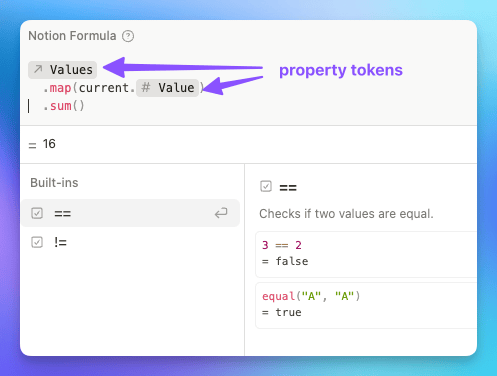This screenshot has width=497, height=376.
Task: Click the map function in formula
Action: tap(60, 88)
